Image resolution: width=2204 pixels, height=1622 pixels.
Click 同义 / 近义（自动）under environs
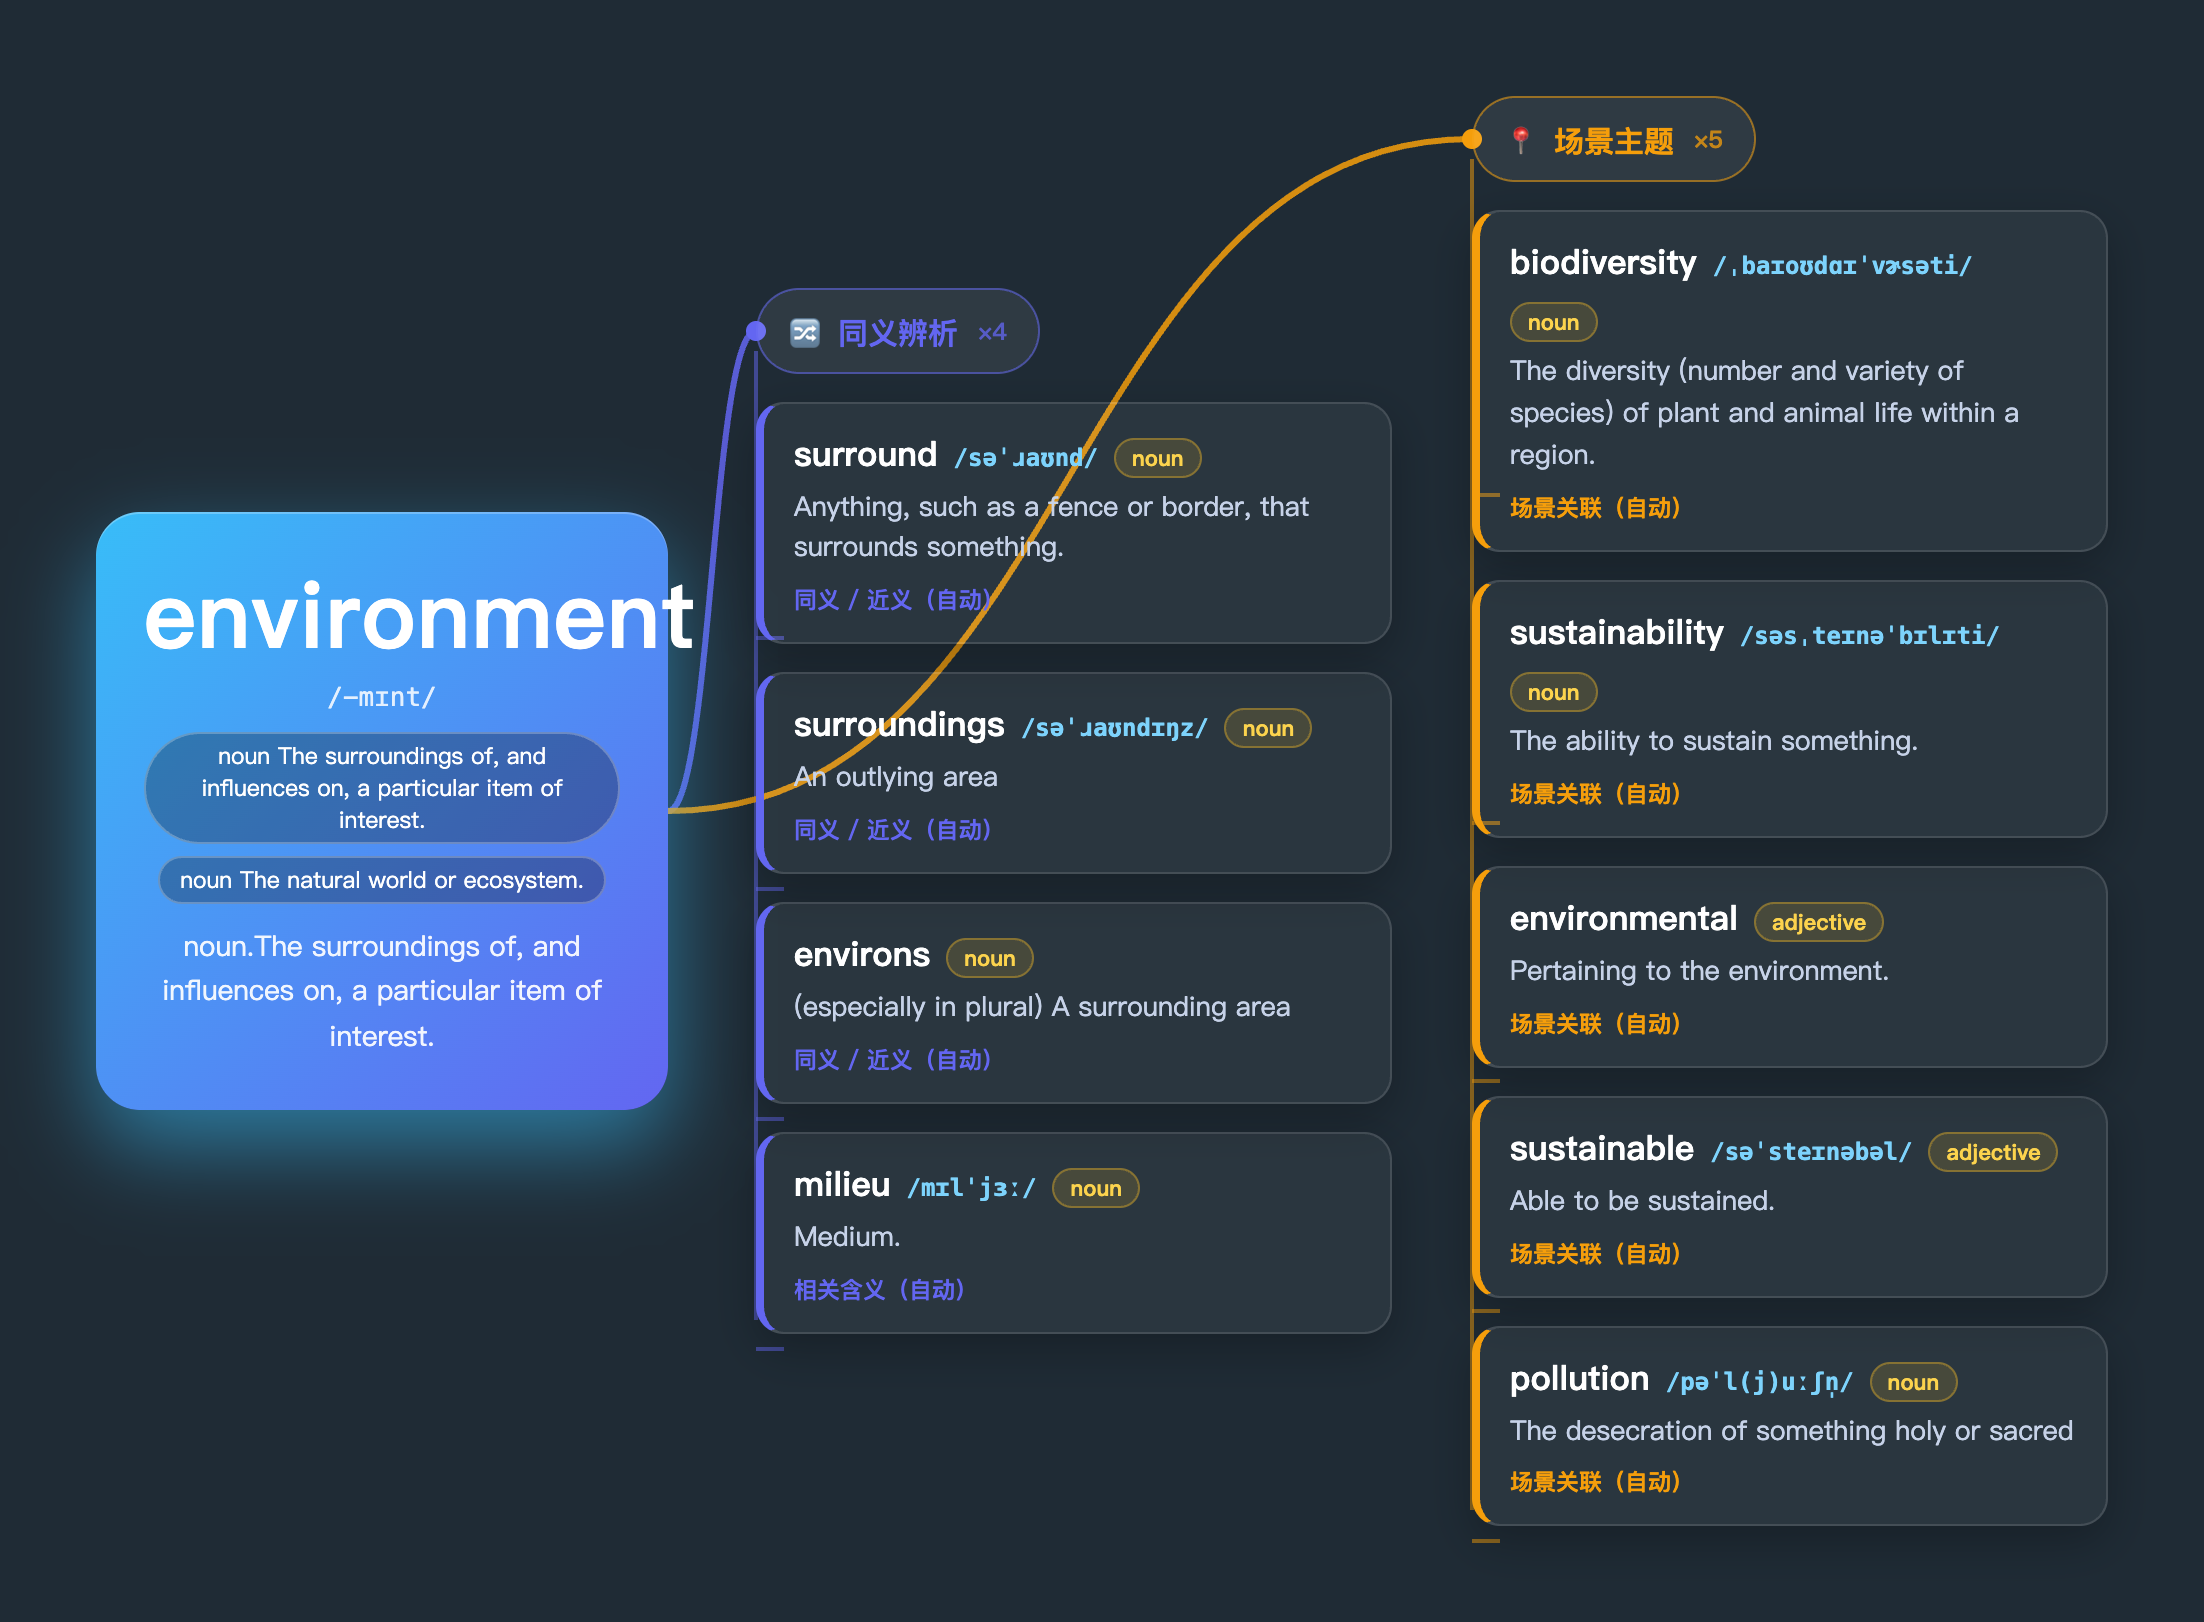[x=892, y=1060]
